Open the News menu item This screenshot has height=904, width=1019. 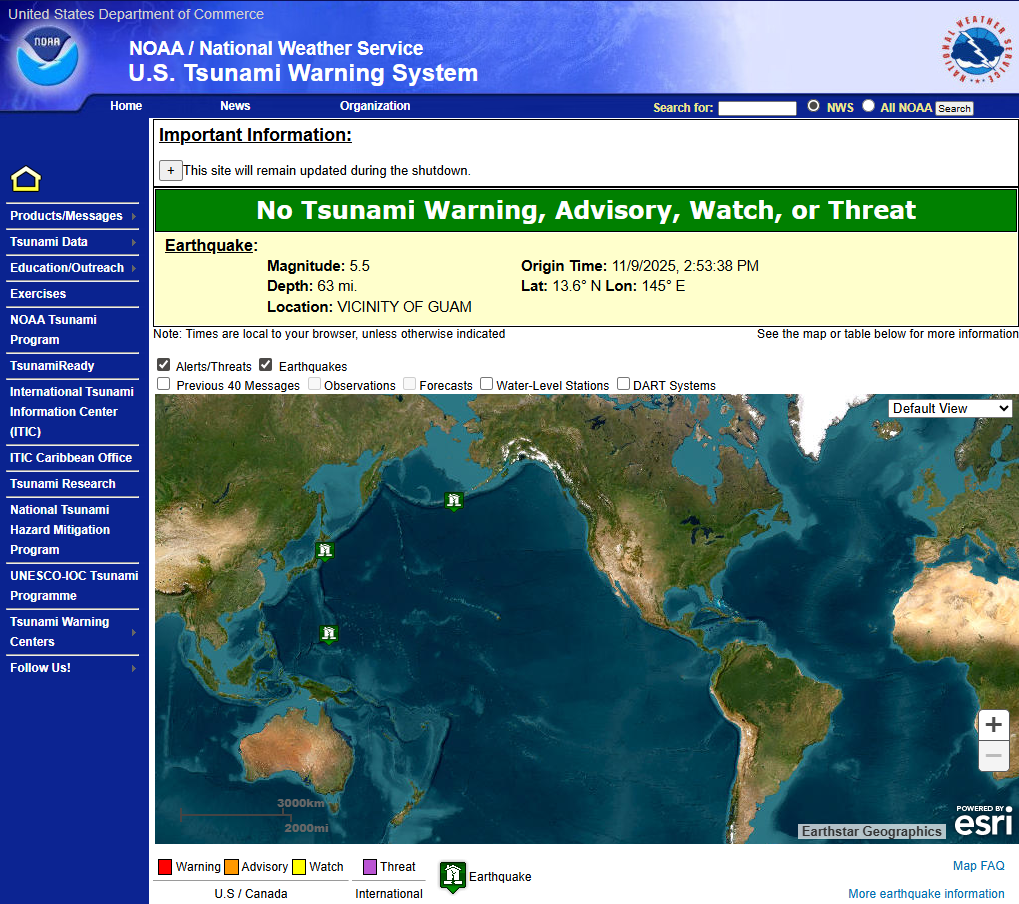coord(235,105)
